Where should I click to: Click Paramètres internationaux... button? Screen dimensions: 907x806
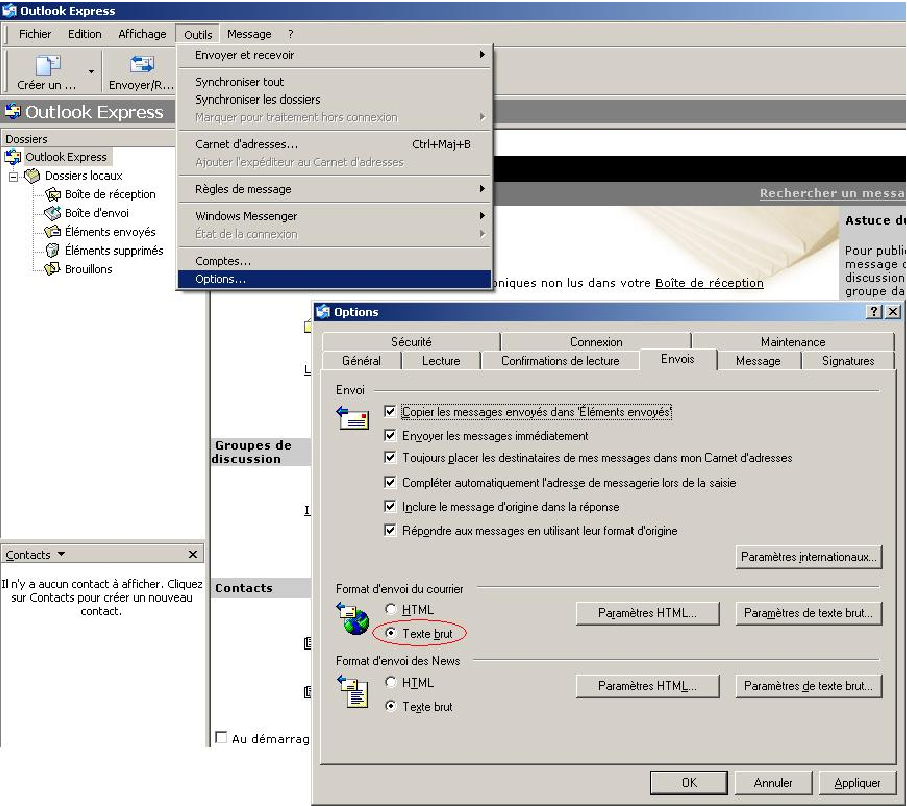point(809,557)
